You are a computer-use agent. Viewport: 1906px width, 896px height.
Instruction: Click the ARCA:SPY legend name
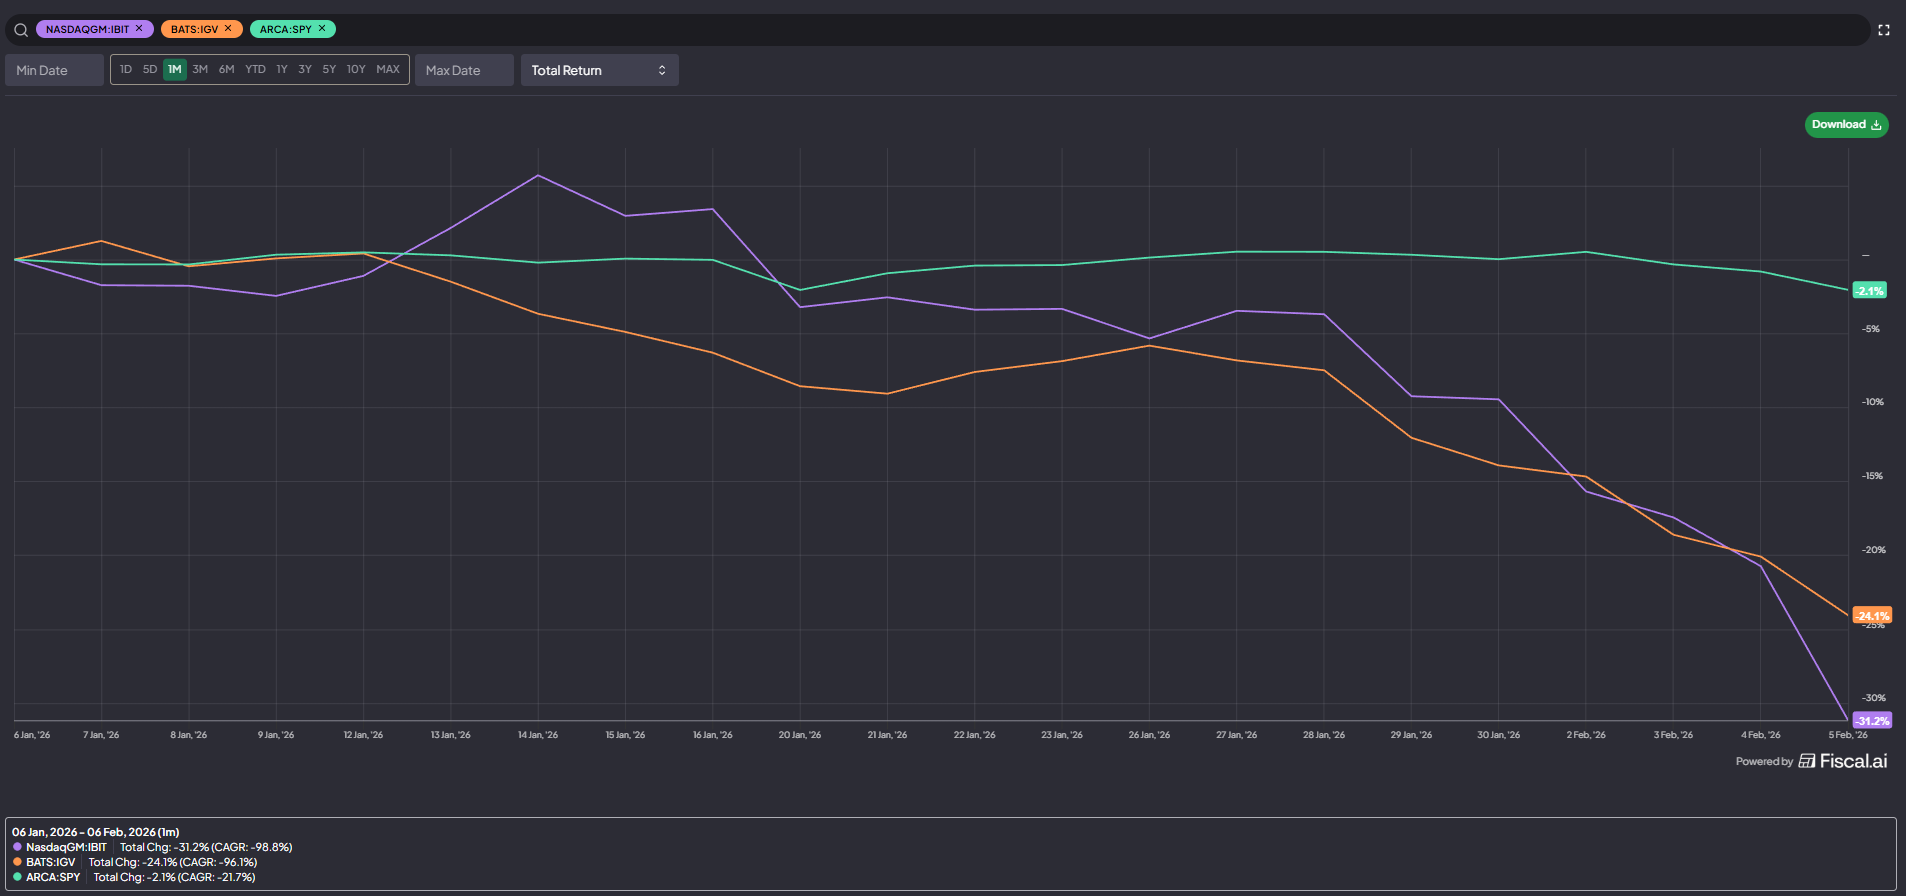53,877
